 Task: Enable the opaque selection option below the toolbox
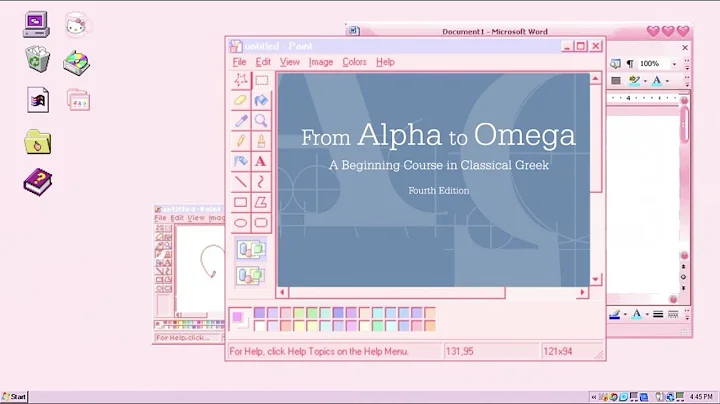(x=251, y=249)
